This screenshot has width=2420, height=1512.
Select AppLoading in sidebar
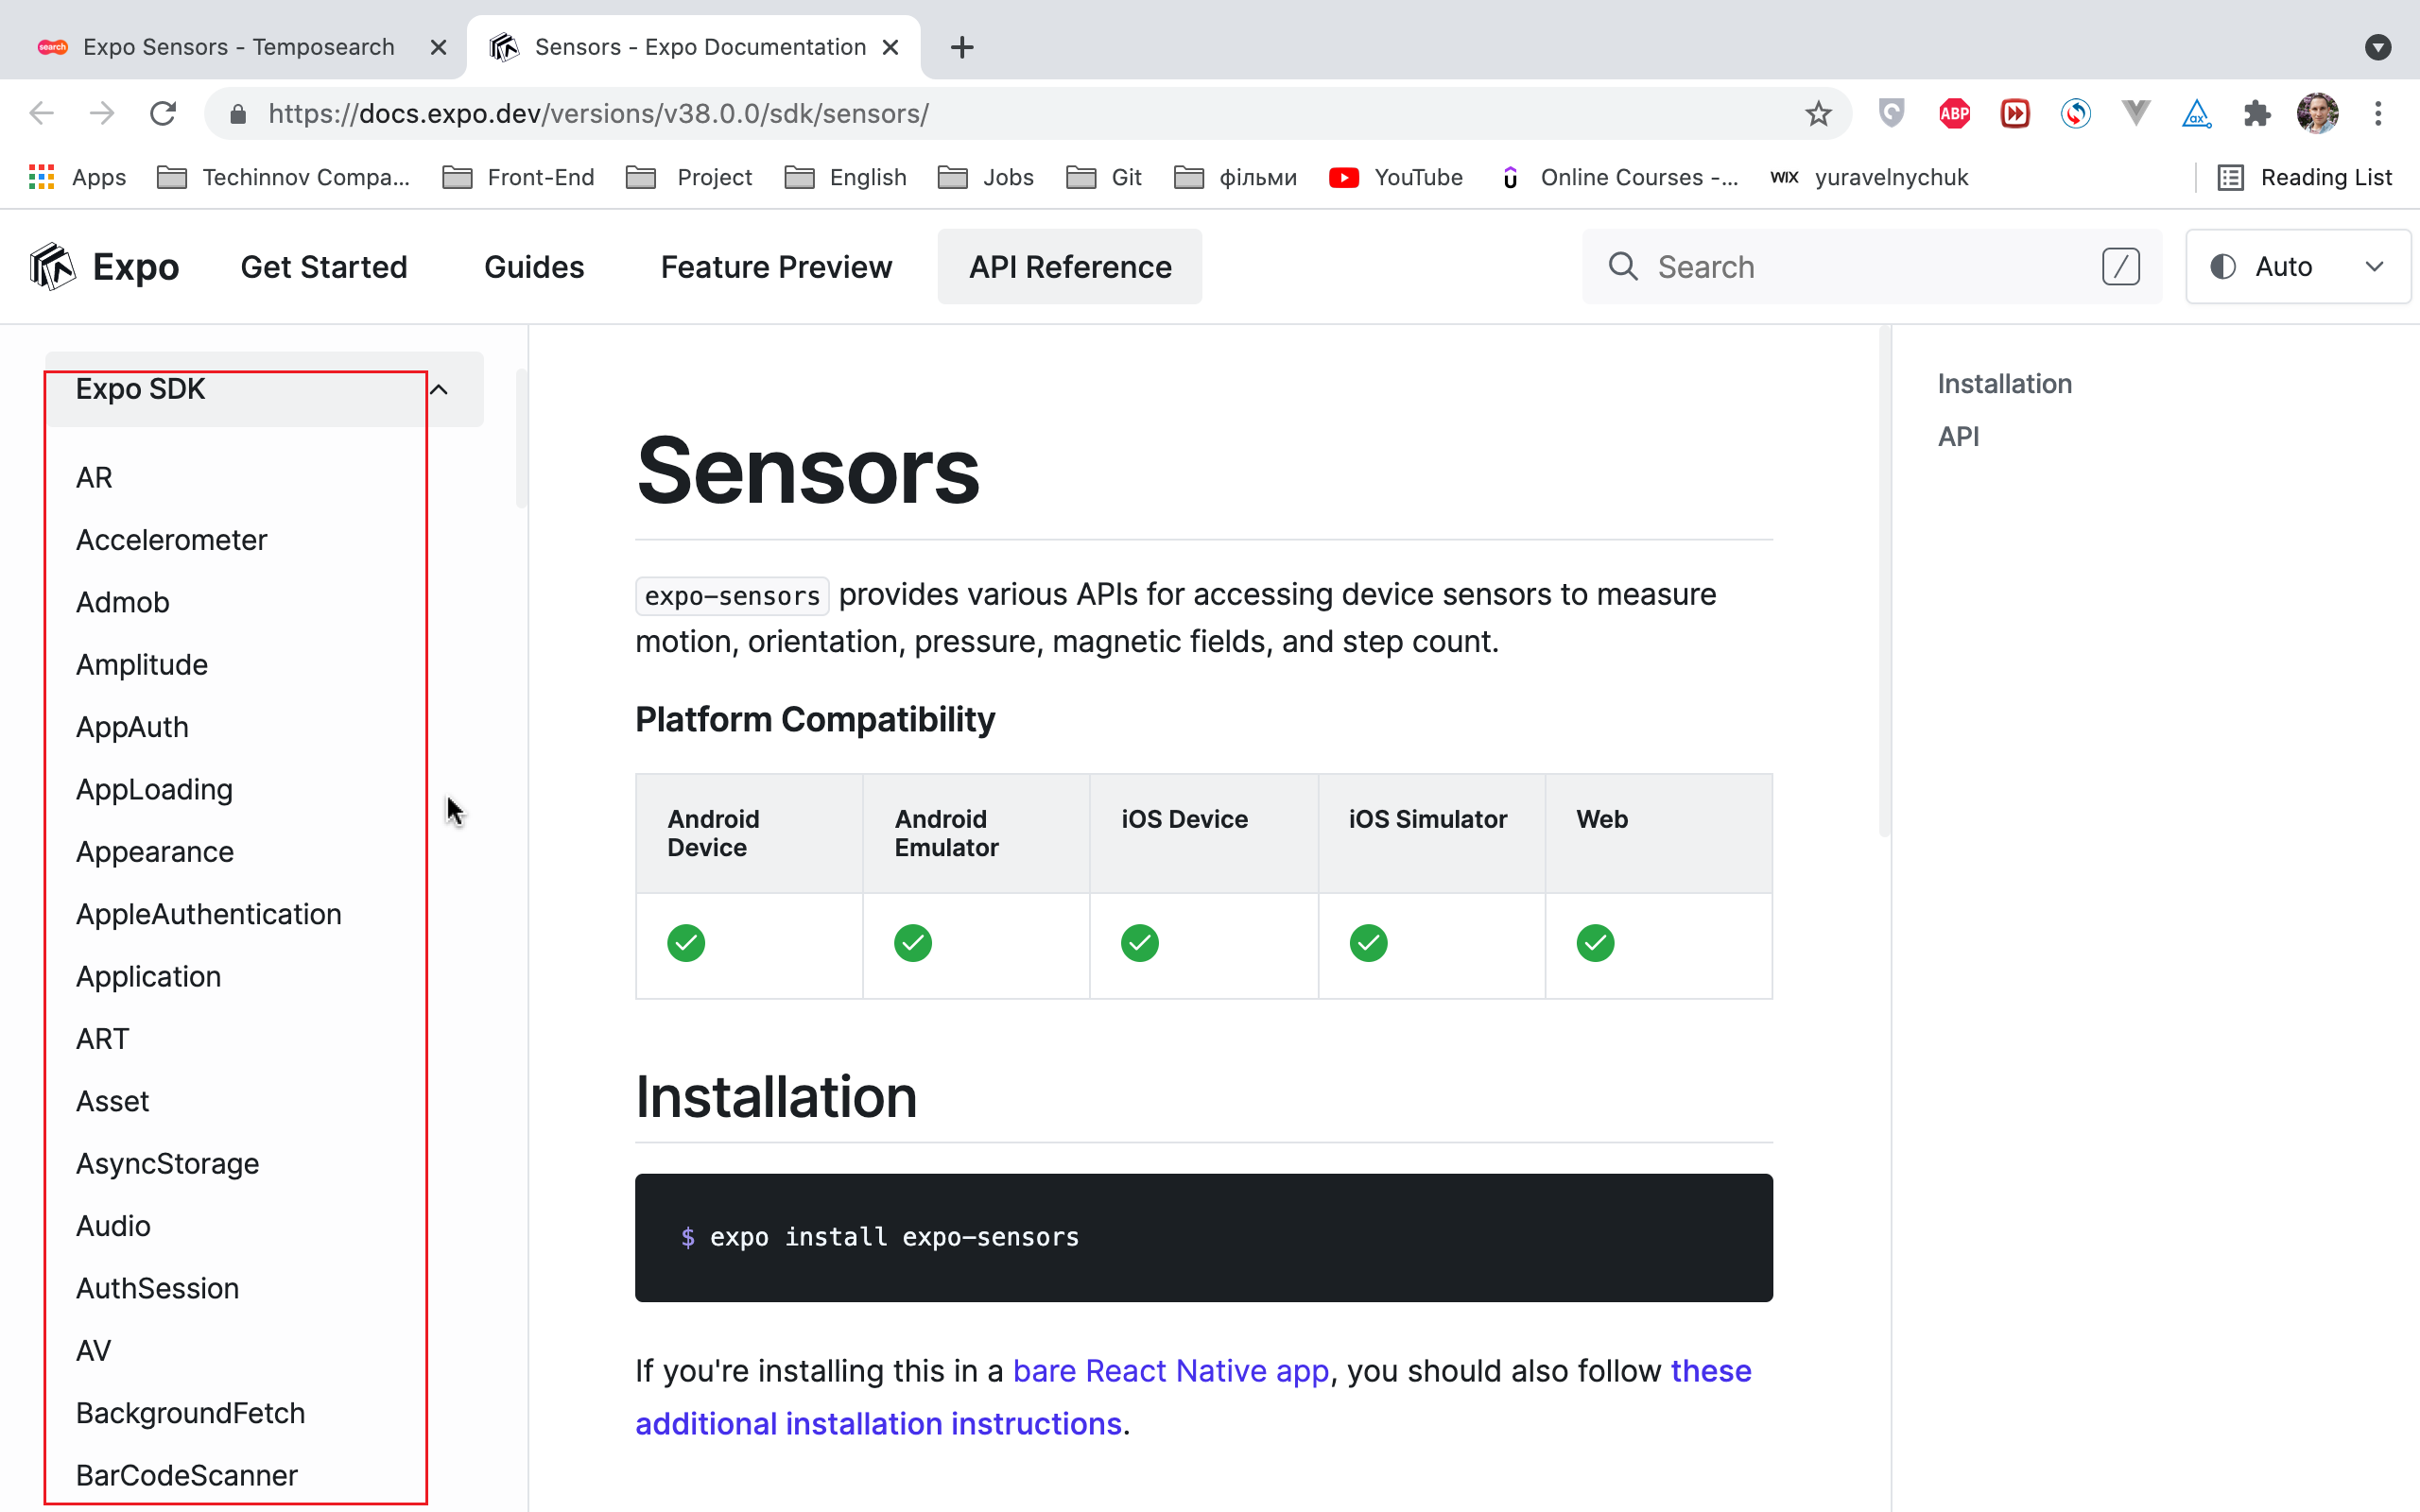point(154,790)
